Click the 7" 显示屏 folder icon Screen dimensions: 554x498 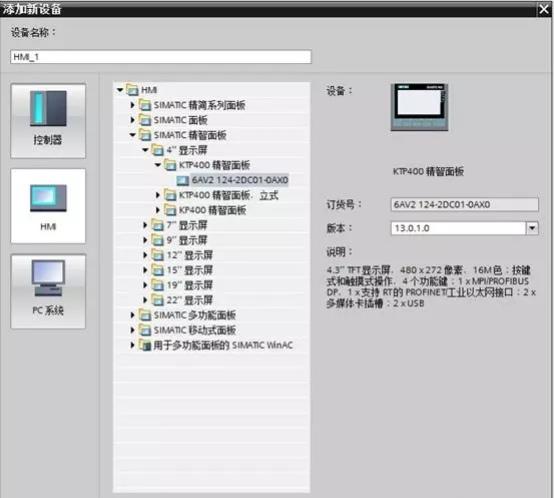tap(158, 225)
